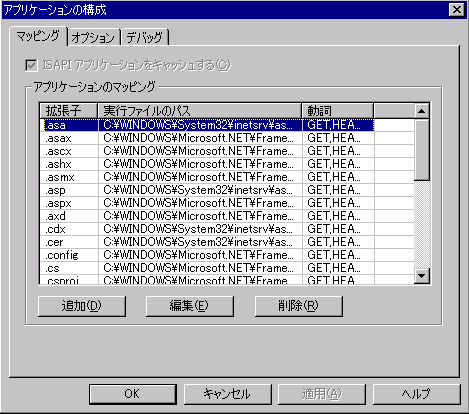The width and height of the screenshot is (469, 414).
Task: Click the 動詞 column header
Action: 337,111
